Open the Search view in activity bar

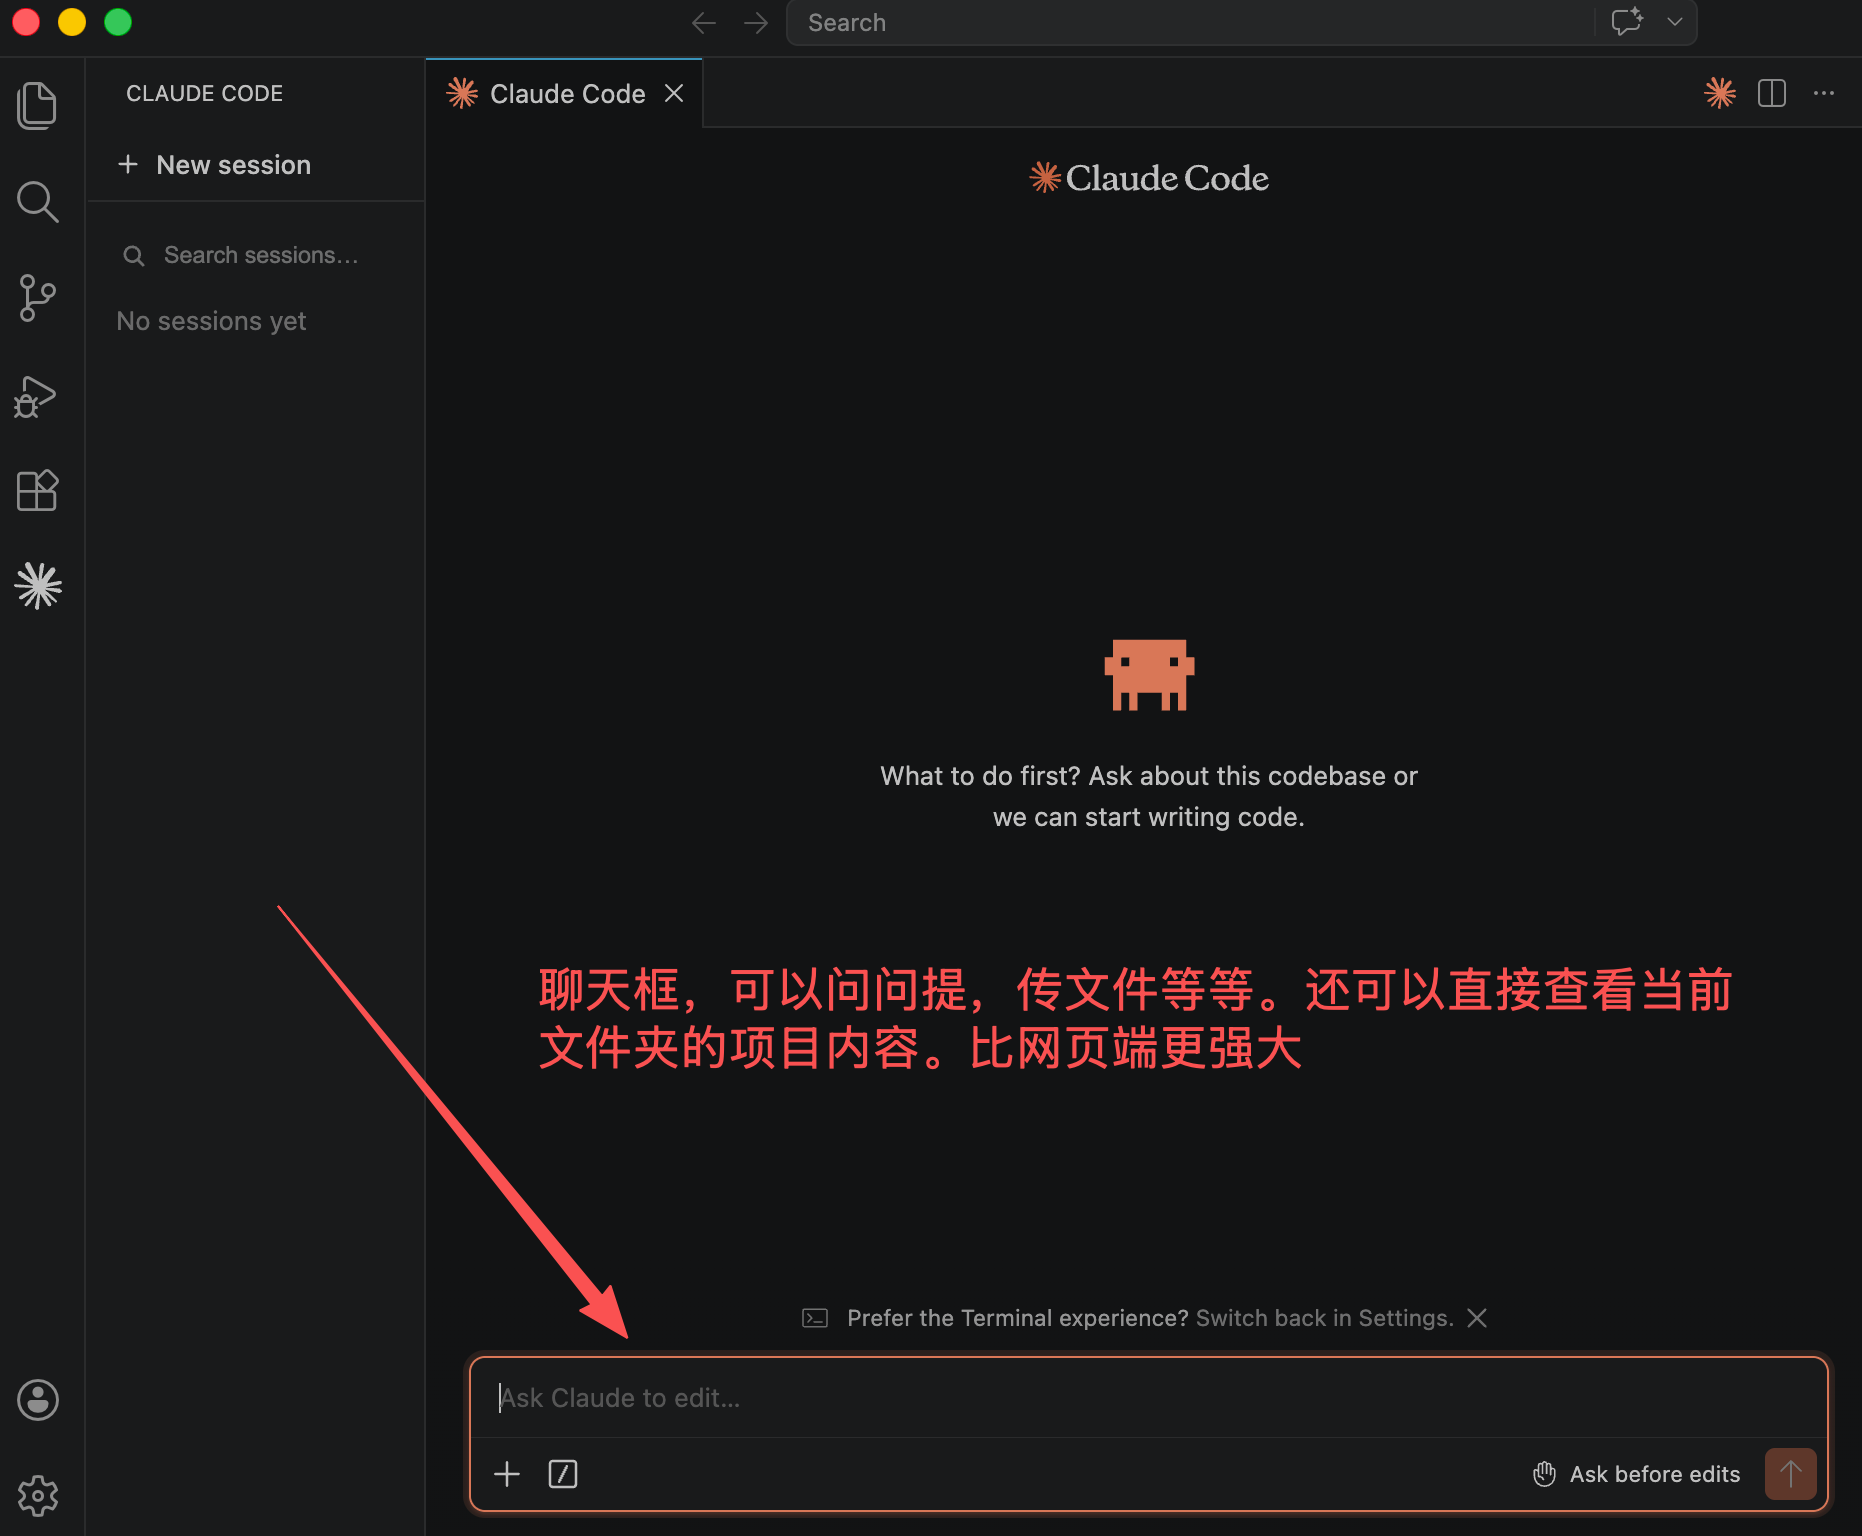point(37,201)
